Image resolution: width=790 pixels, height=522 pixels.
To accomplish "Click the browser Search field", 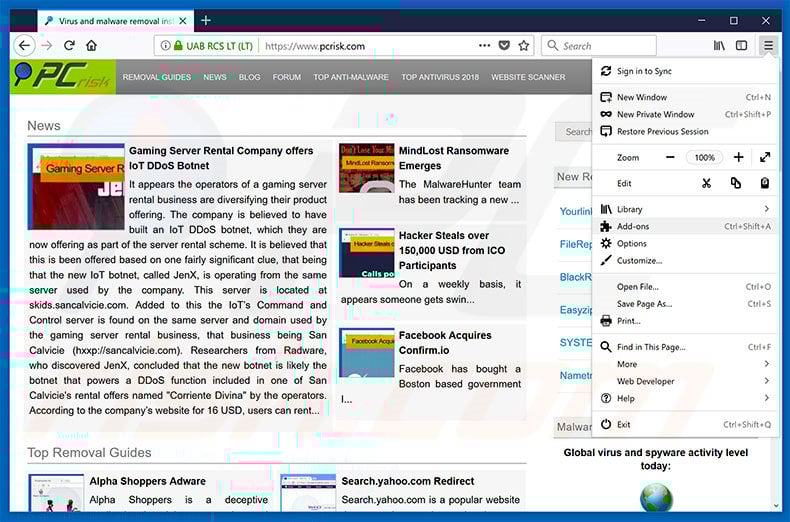I will (x=599, y=46).
